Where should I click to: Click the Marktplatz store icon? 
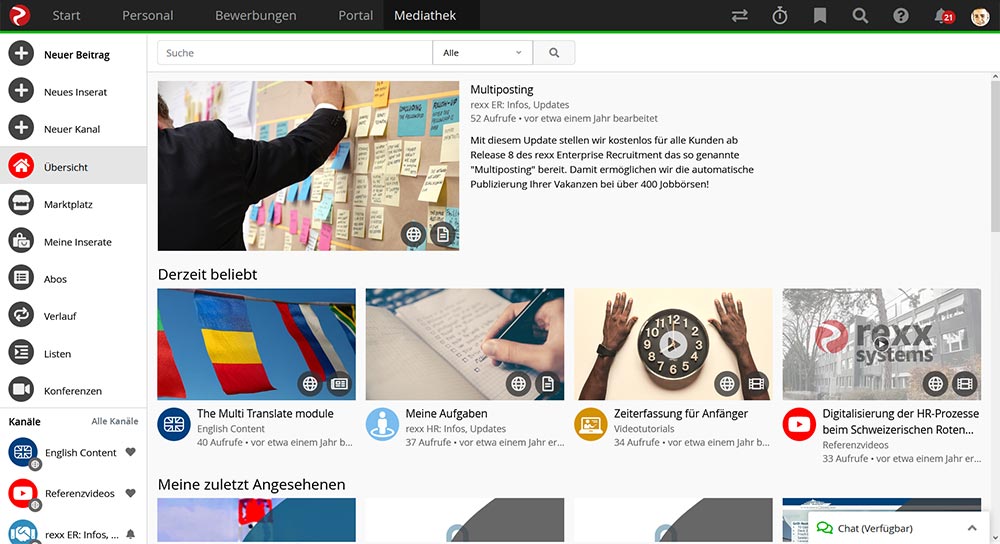(x=21, y=203)
